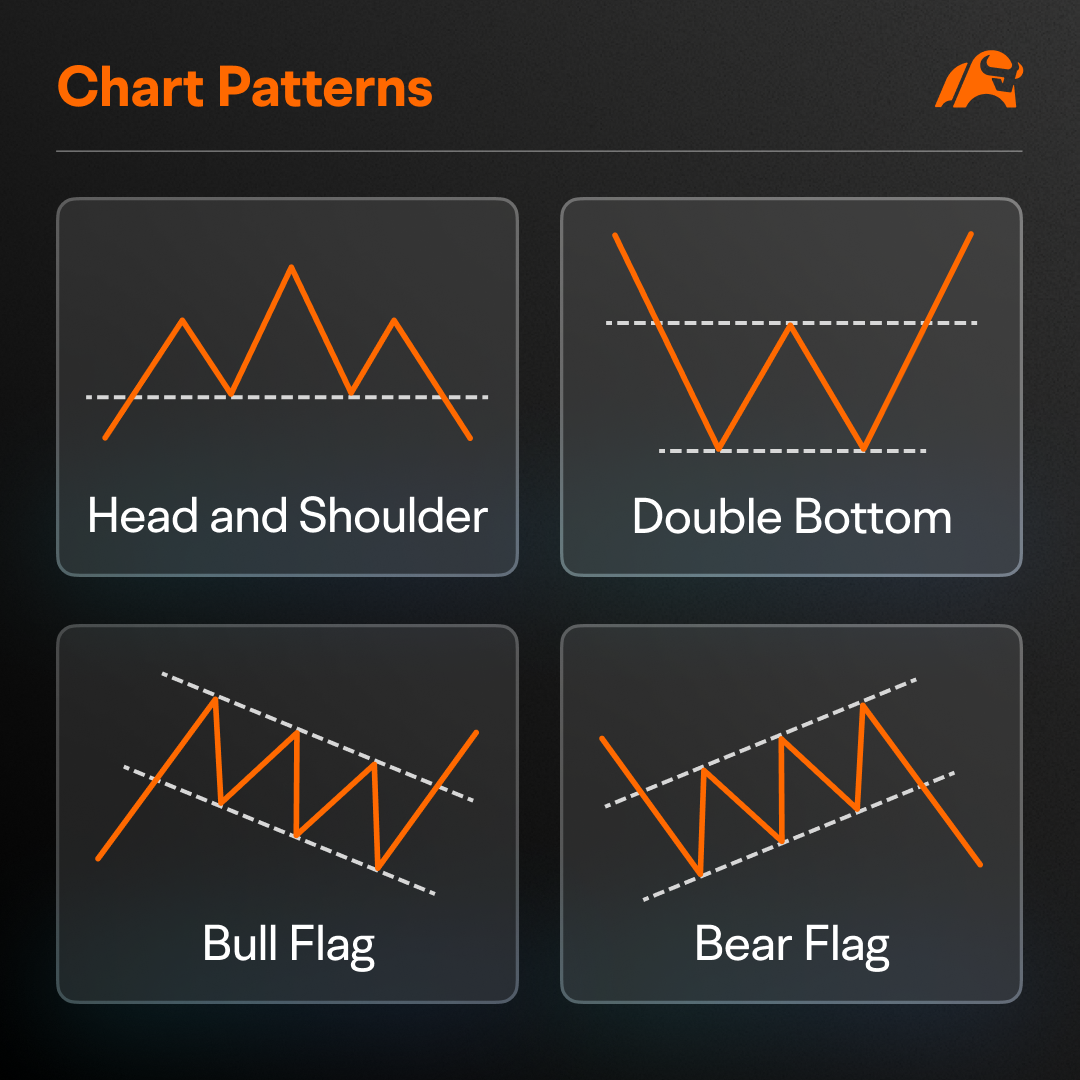The width and height of the screenshot is (1080, 1080).
Task: Click the Double Bottom W-shaped diagram
Action: (791, 342)
